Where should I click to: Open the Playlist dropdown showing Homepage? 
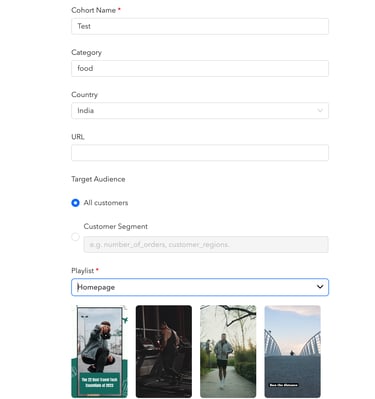click(x=200, y=287)
